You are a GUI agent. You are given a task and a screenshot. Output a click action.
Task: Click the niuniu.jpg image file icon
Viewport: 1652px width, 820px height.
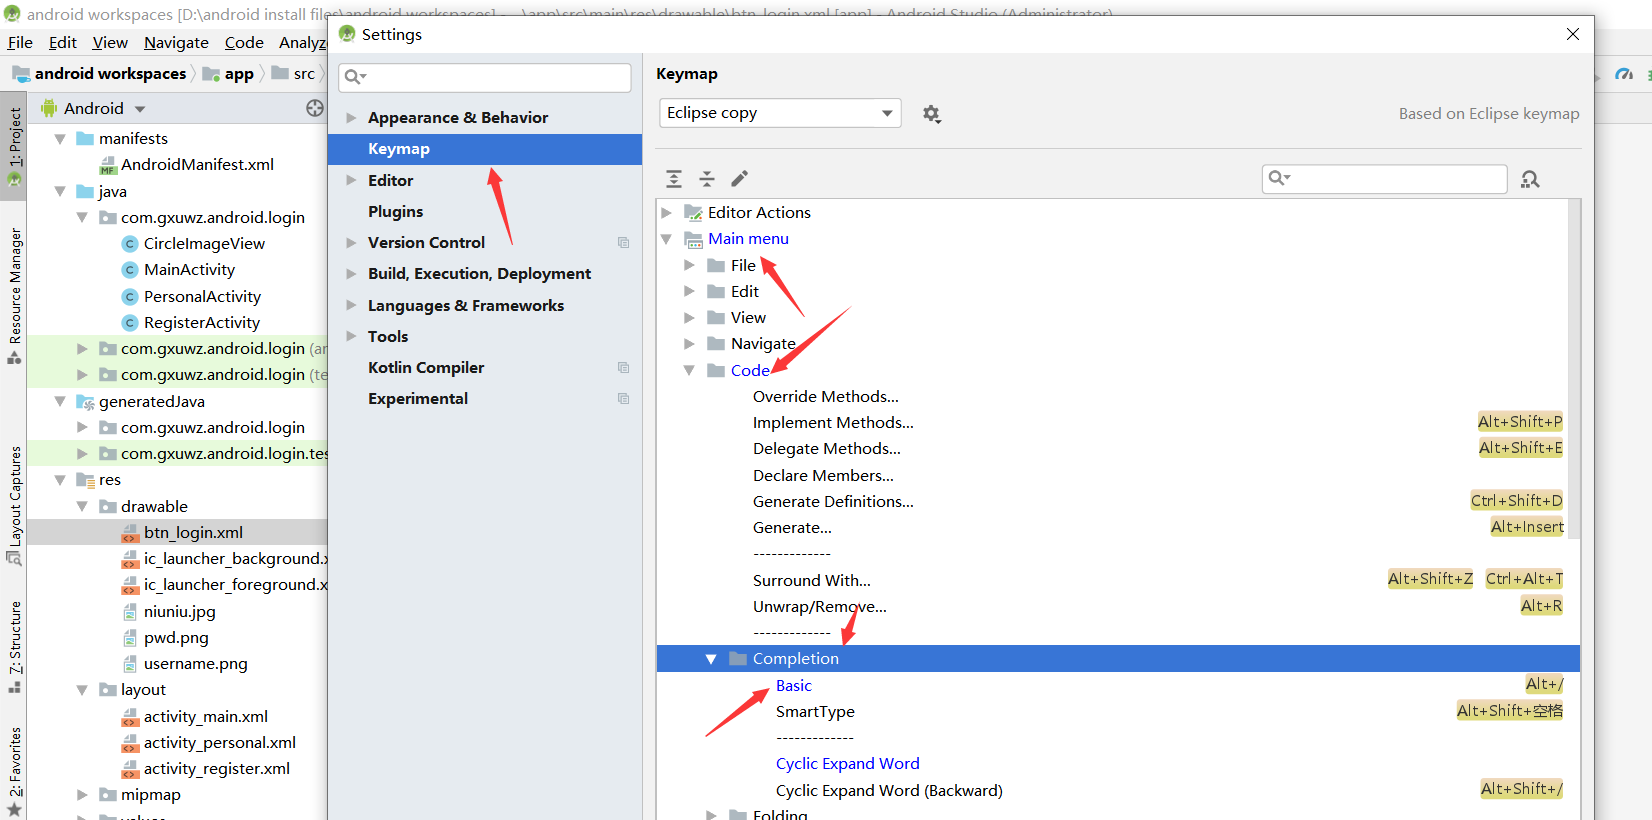pos(130,612)
